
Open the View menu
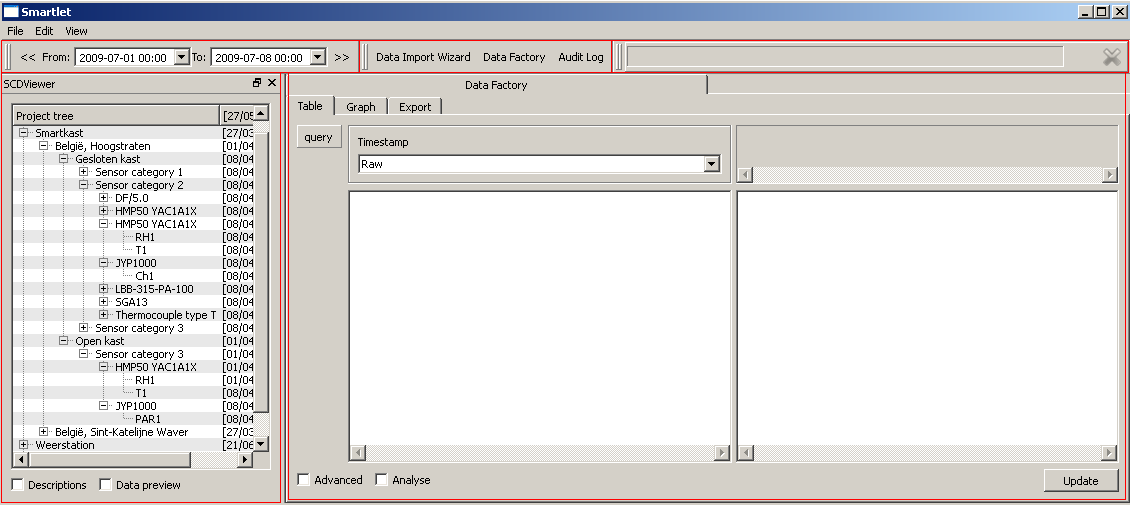tap(76, 31)
